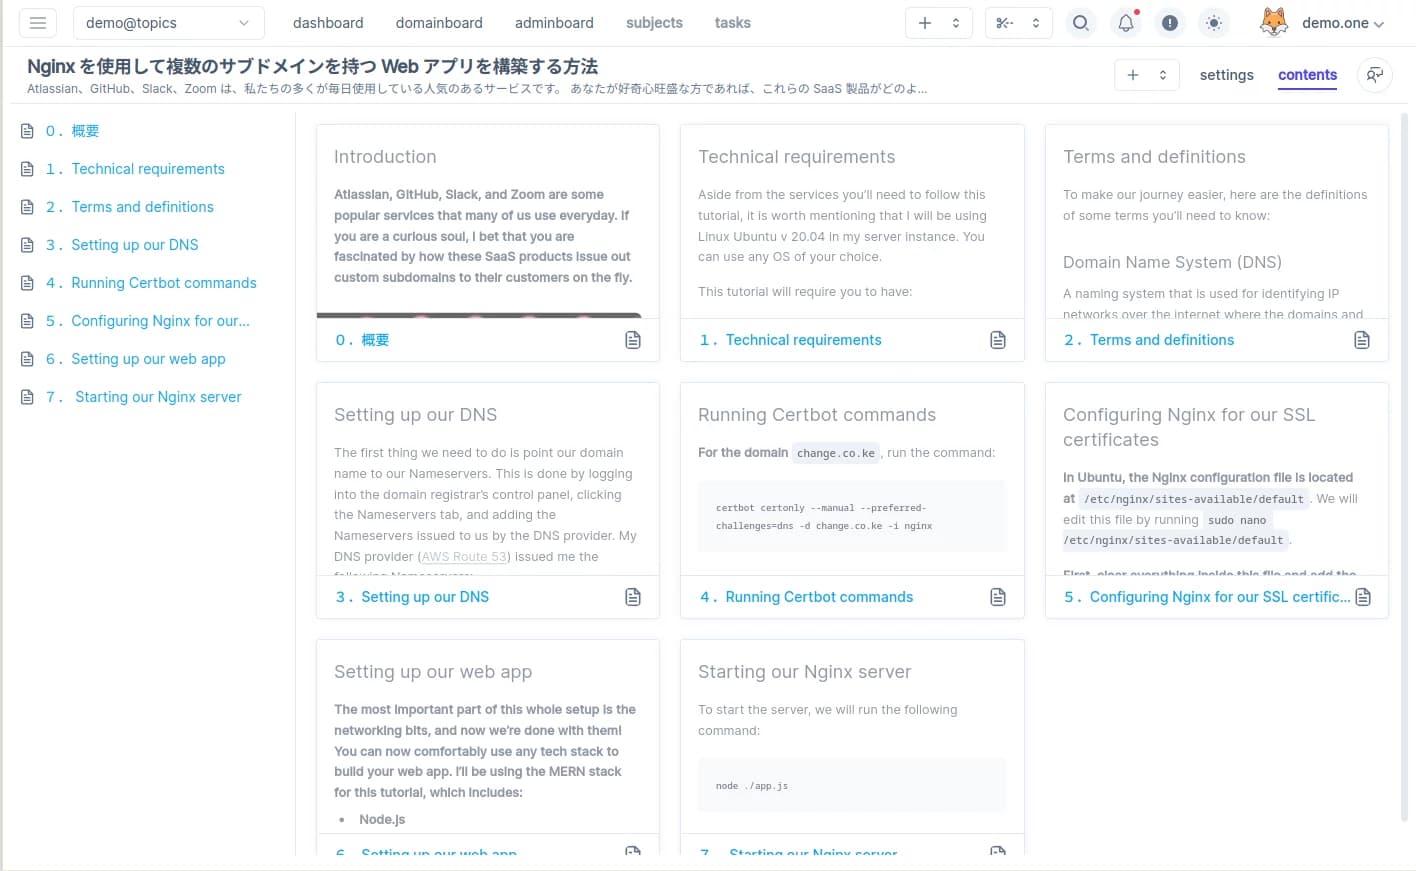Viewport: 1416px width, 871px height.
Task: Expand the scissors tool selector arrows
Action: click(x=1036, y=23)
